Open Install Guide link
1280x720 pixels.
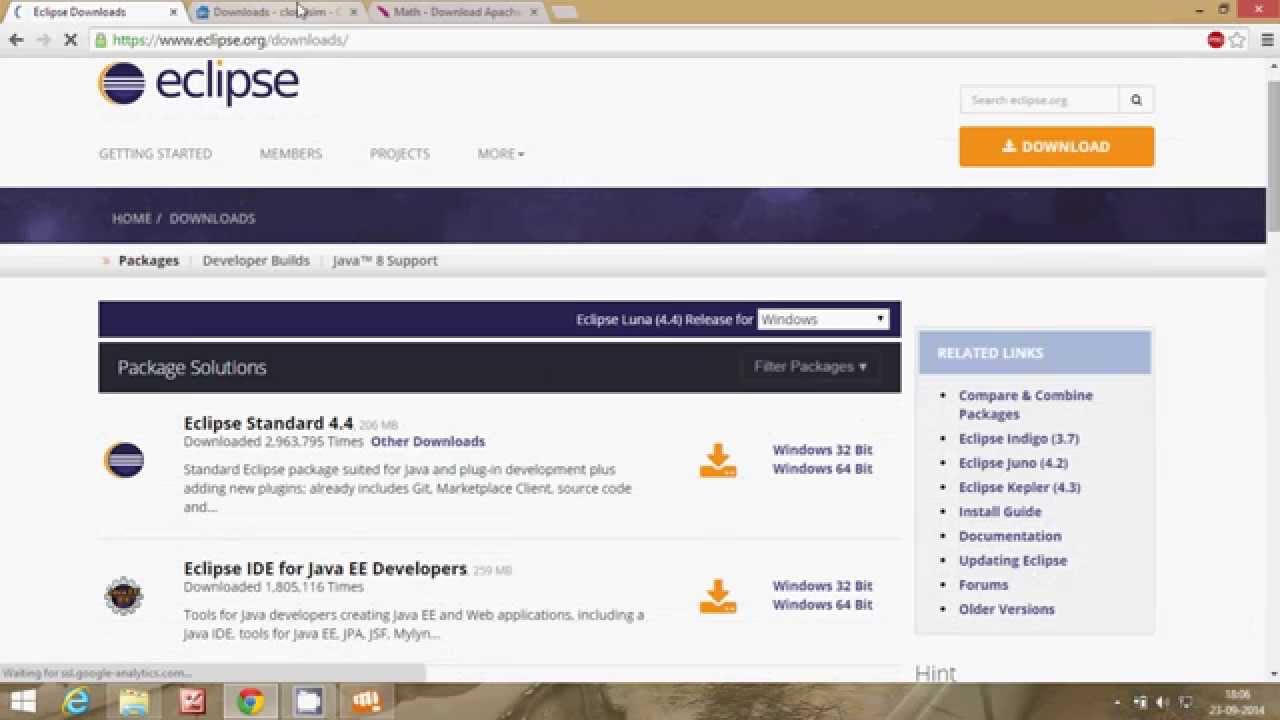coord(1000,512)
